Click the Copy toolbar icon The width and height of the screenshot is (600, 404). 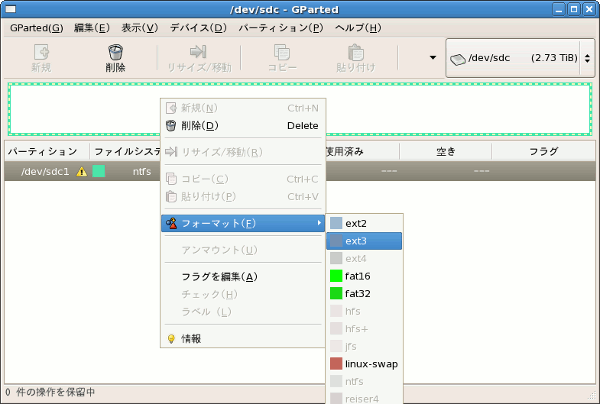click(x=282, y=51)
